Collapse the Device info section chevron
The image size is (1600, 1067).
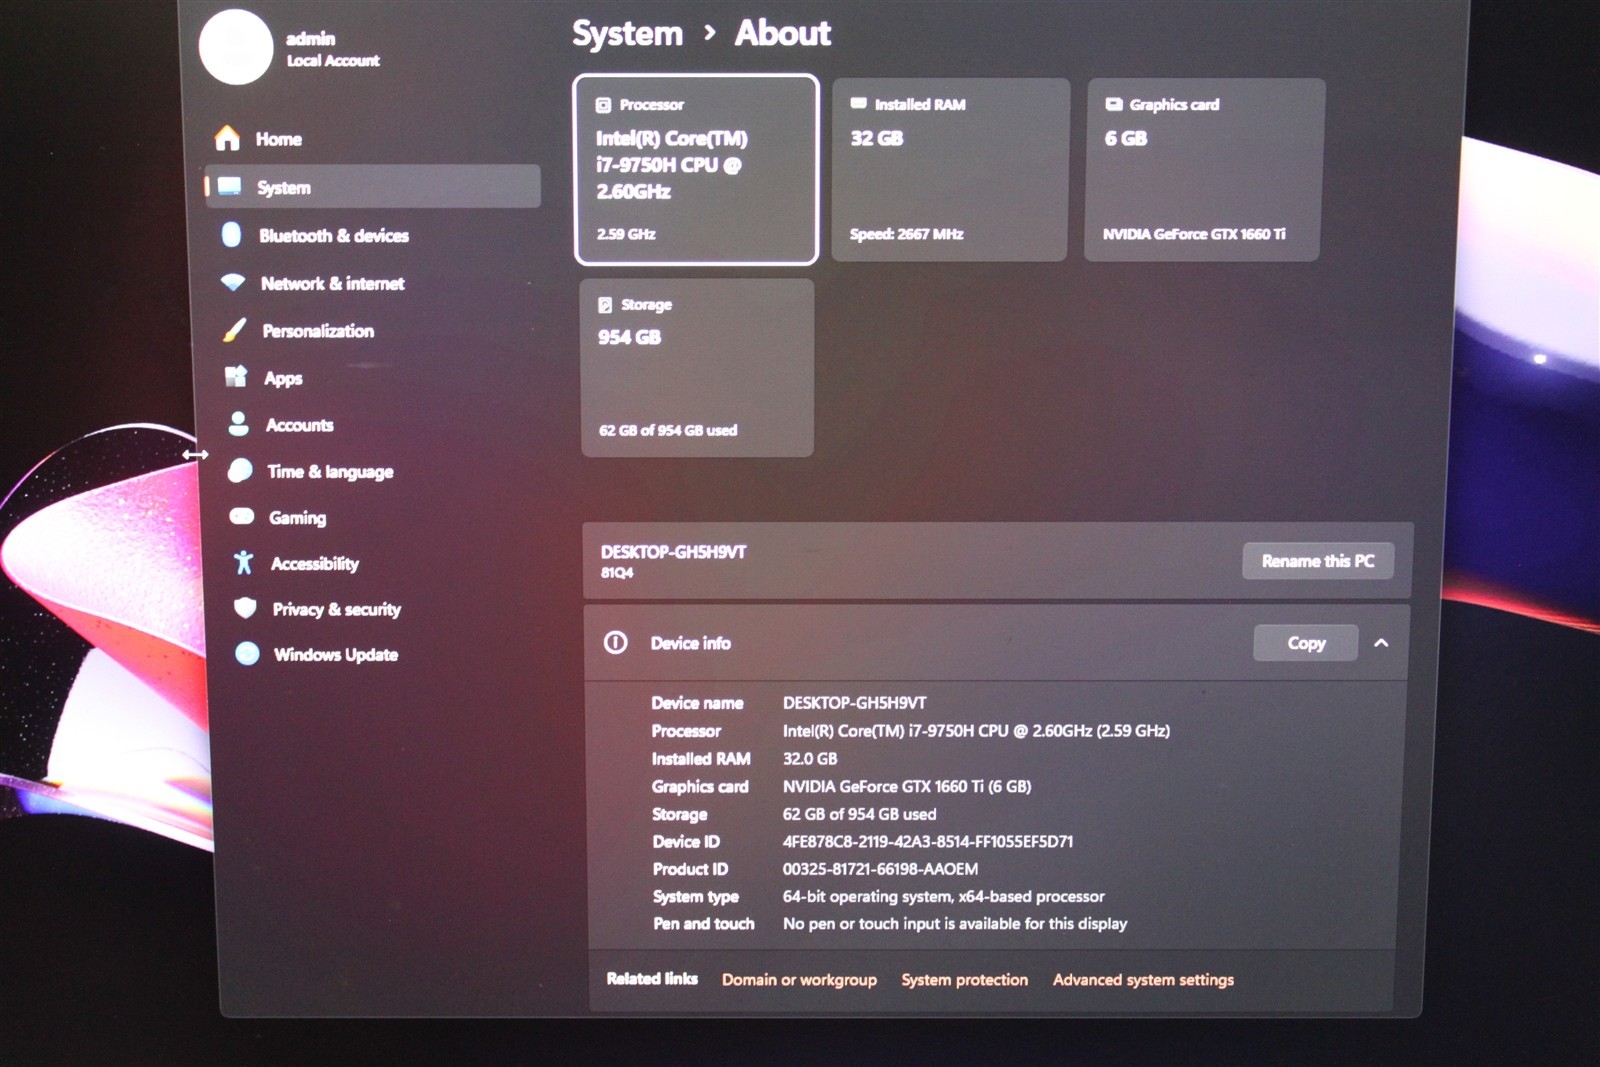click(1381, 643)
